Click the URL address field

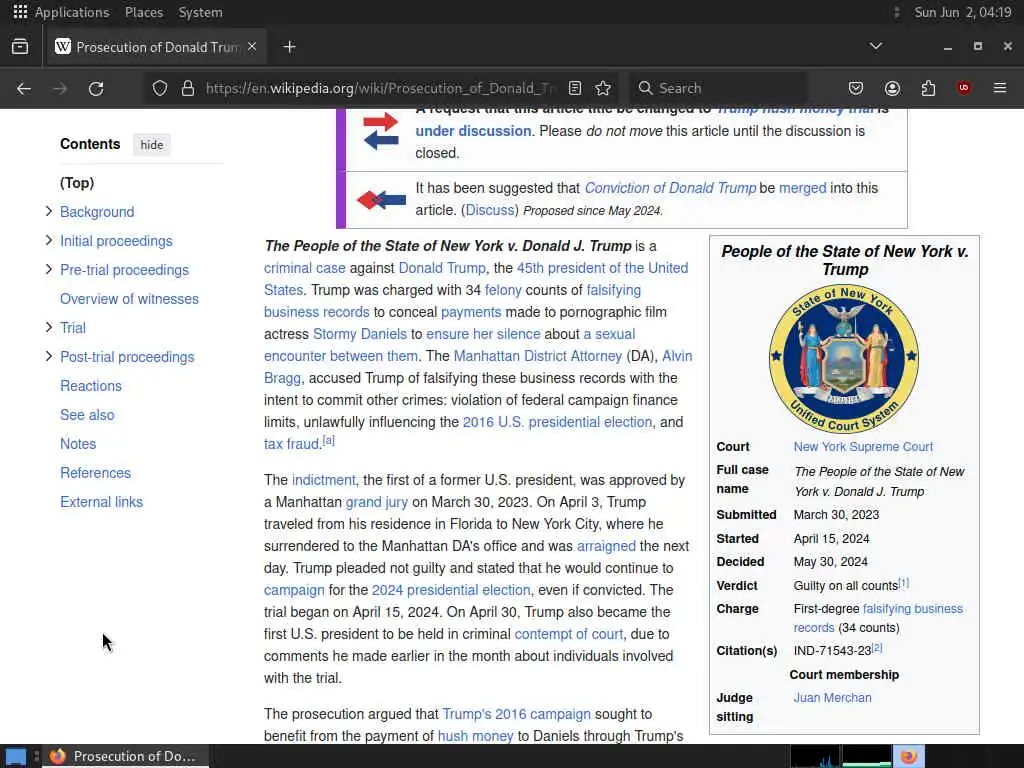(379, 88)
